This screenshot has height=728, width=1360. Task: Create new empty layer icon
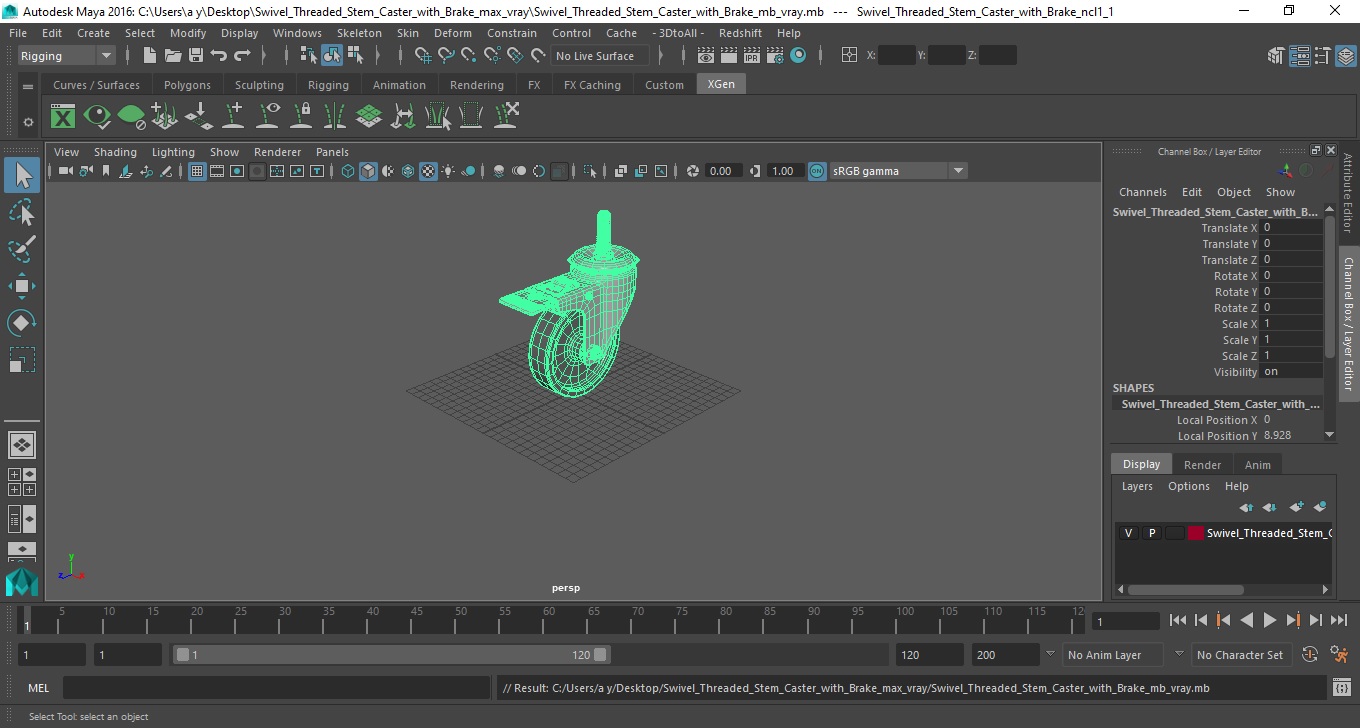(1296, 507)
